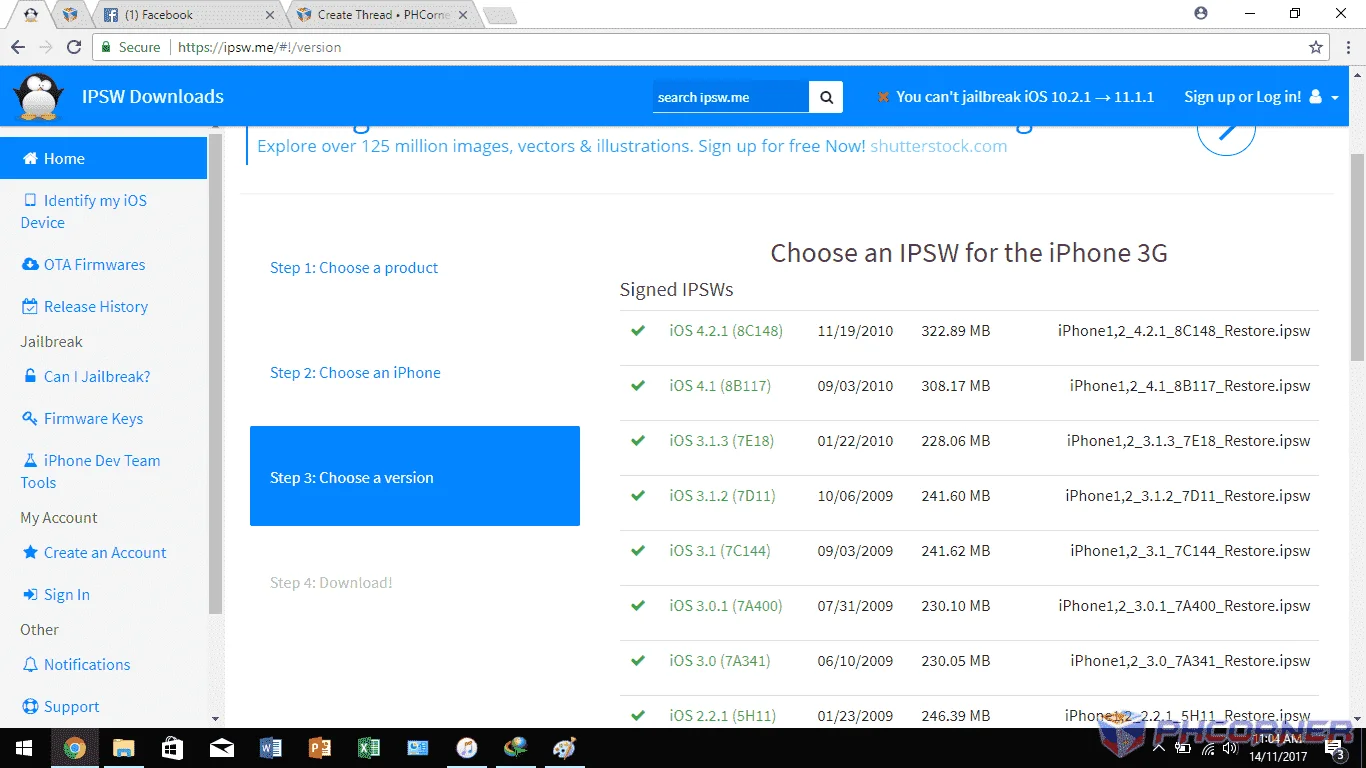
Task: Click the cloud icon for OTA Firmwares
Action: [x=30, y=265]
